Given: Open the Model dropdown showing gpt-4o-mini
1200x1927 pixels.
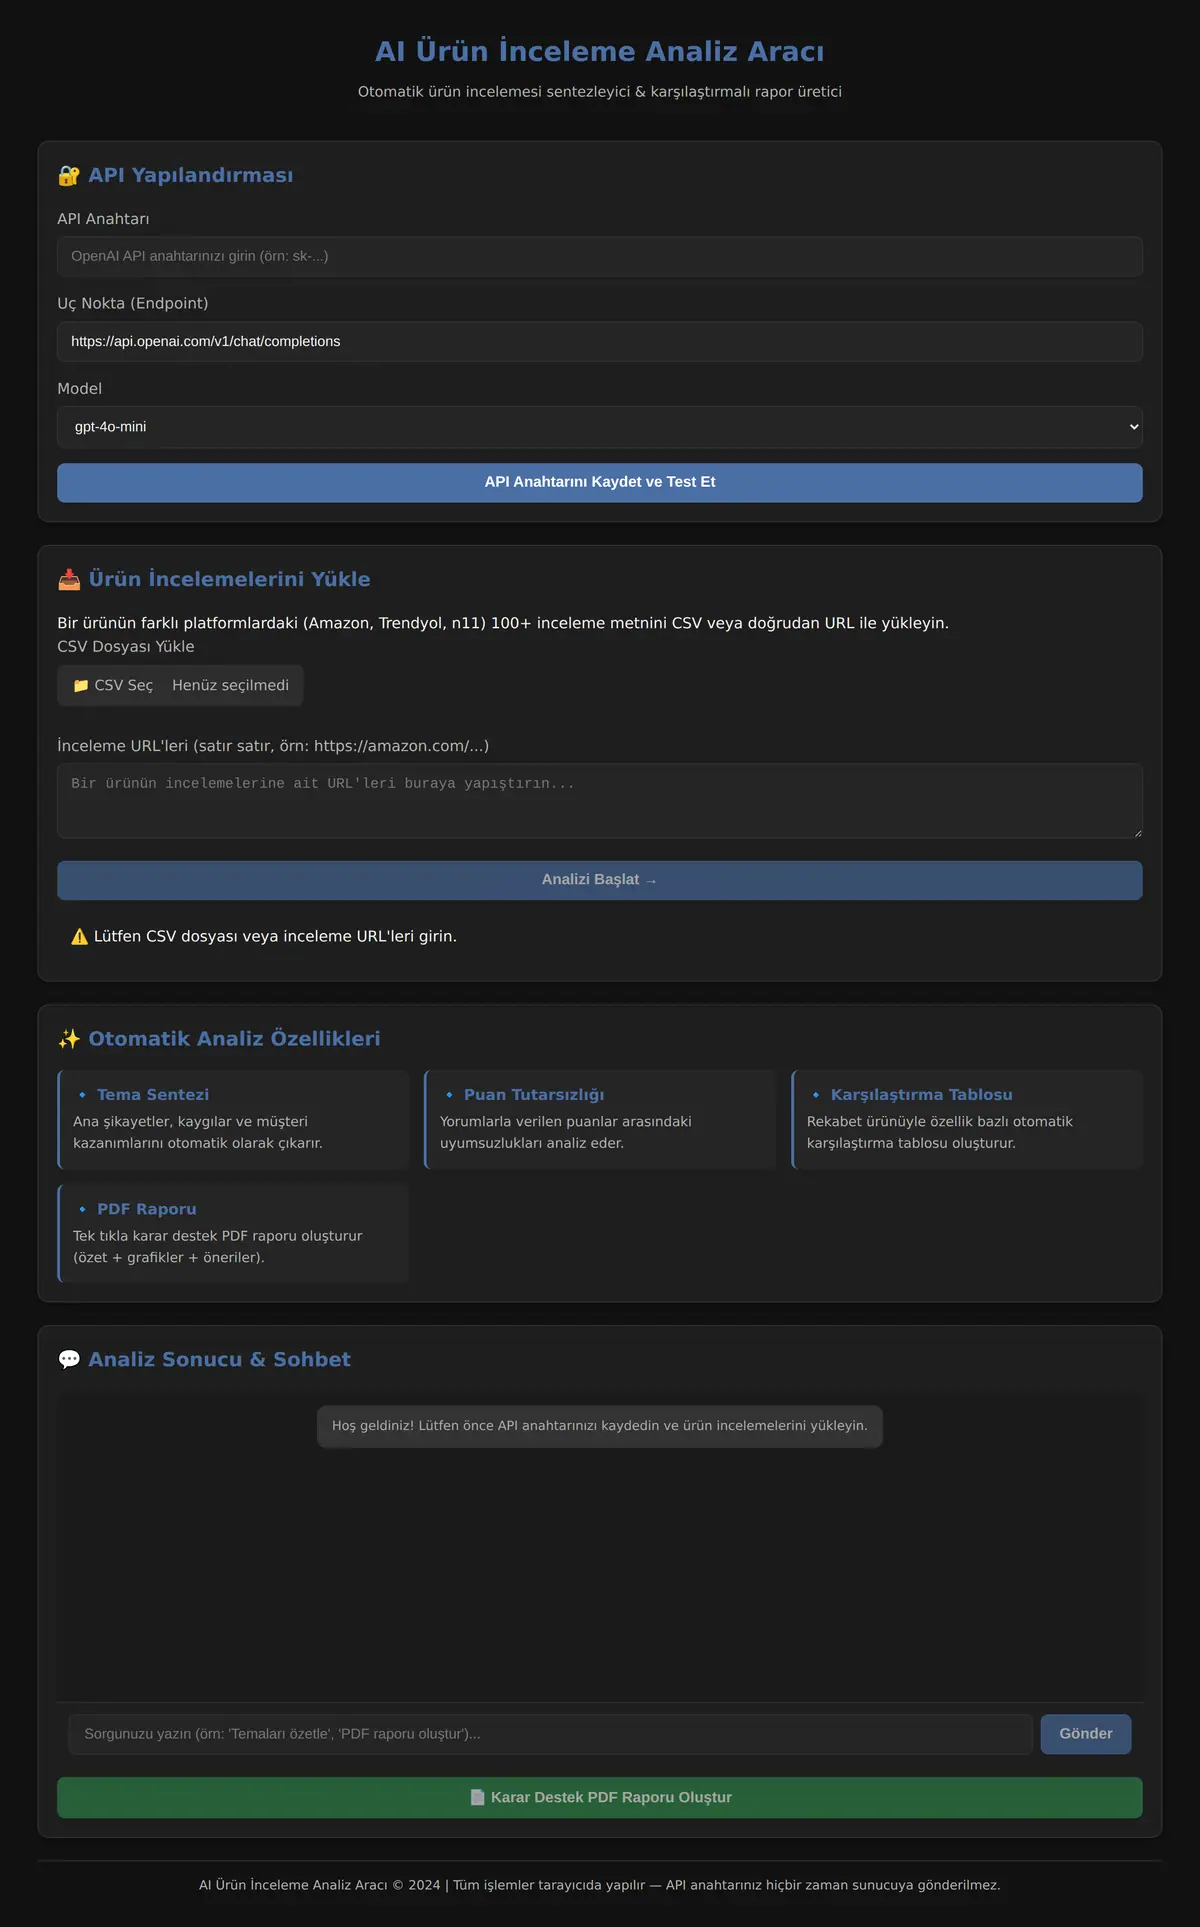Looking at the screenshot, I should 600,427.
